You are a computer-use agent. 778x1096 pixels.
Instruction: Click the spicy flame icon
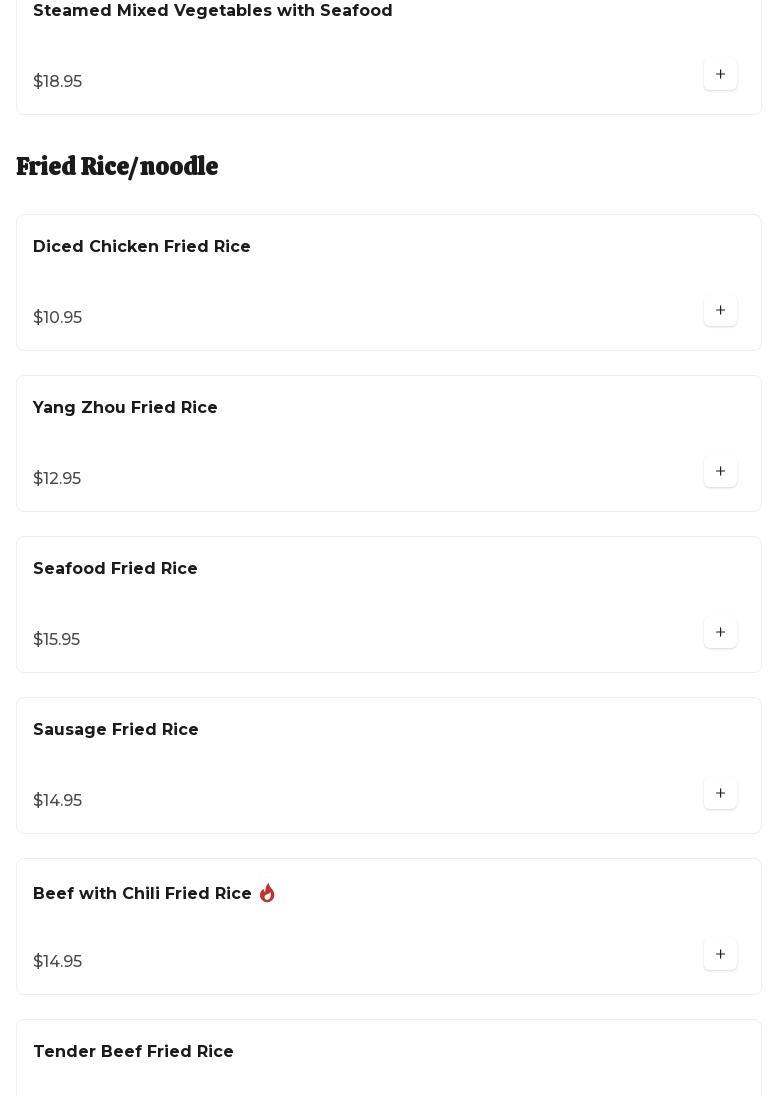point(267,893)
